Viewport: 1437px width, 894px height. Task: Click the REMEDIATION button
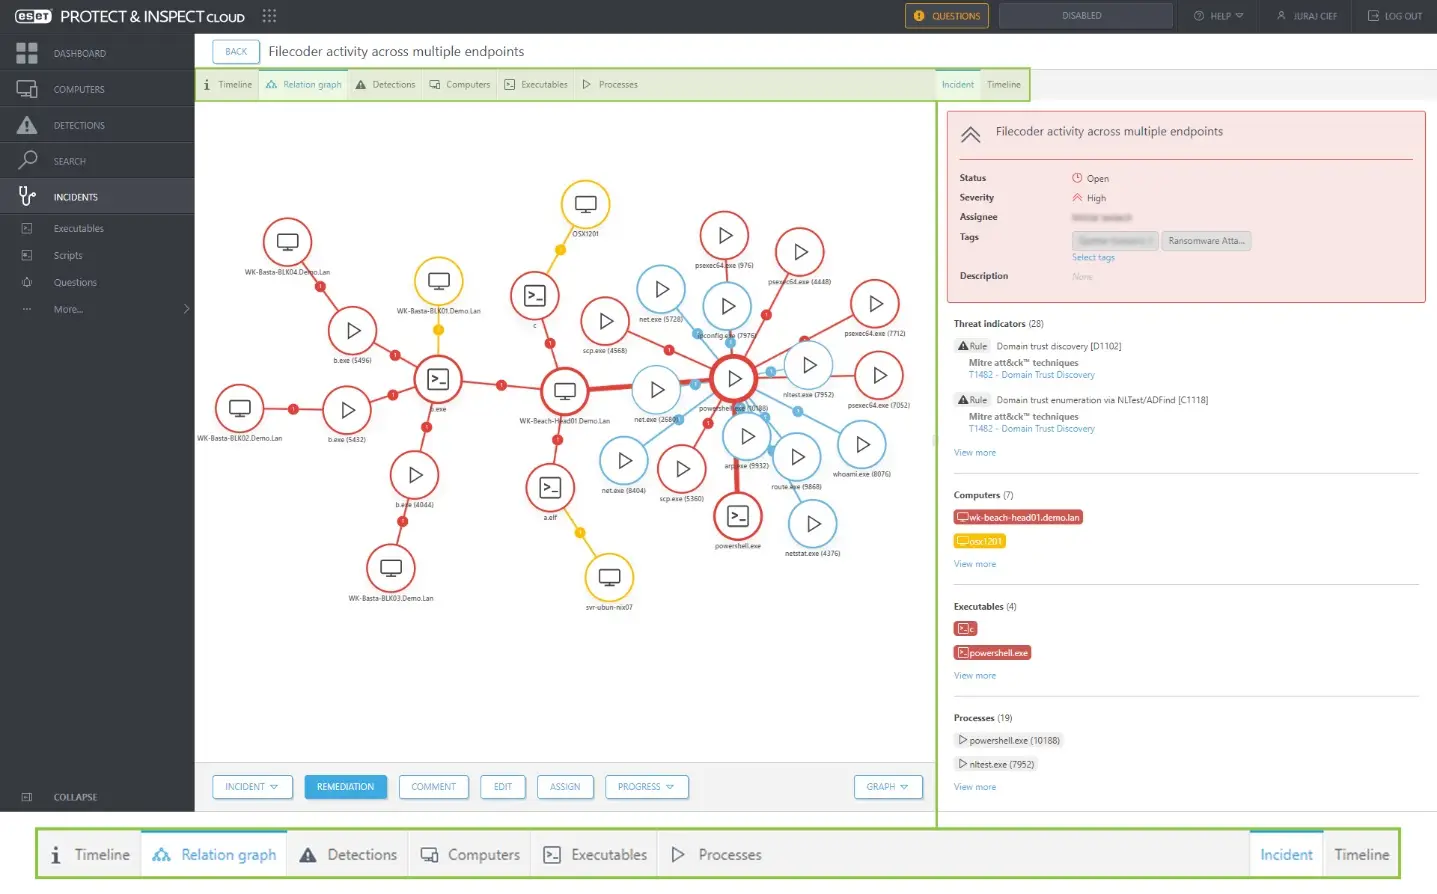click(345, 787)
